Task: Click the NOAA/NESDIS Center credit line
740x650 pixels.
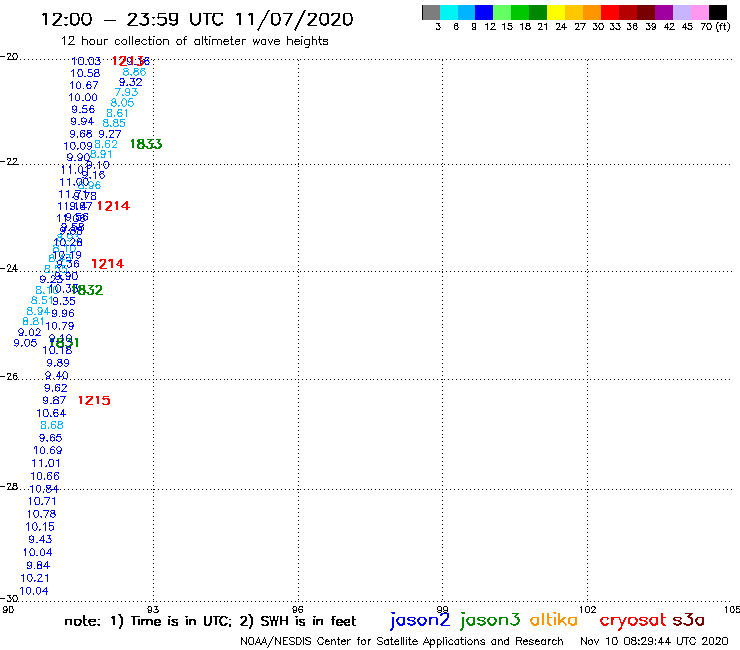Action: tap(402, 641)
